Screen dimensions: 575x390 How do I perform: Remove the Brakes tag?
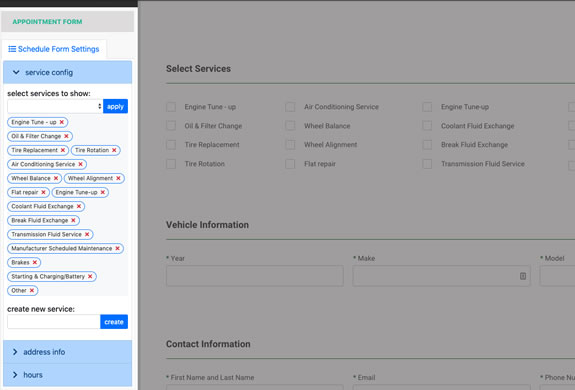tap(35, 262)
